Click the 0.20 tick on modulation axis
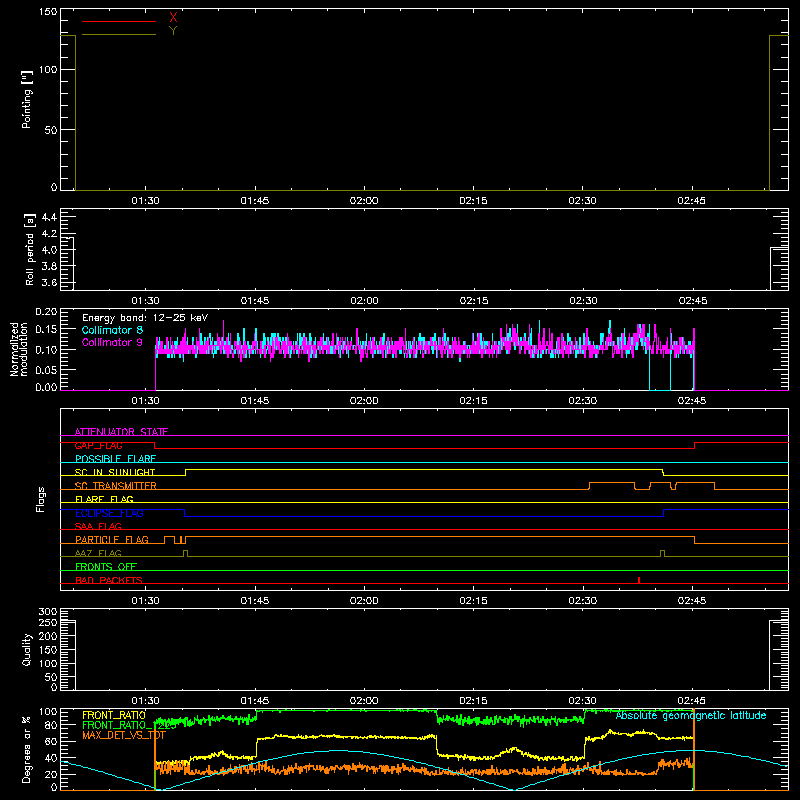Image resolution: width=800 pixels, height=800 pixels. 47,312
